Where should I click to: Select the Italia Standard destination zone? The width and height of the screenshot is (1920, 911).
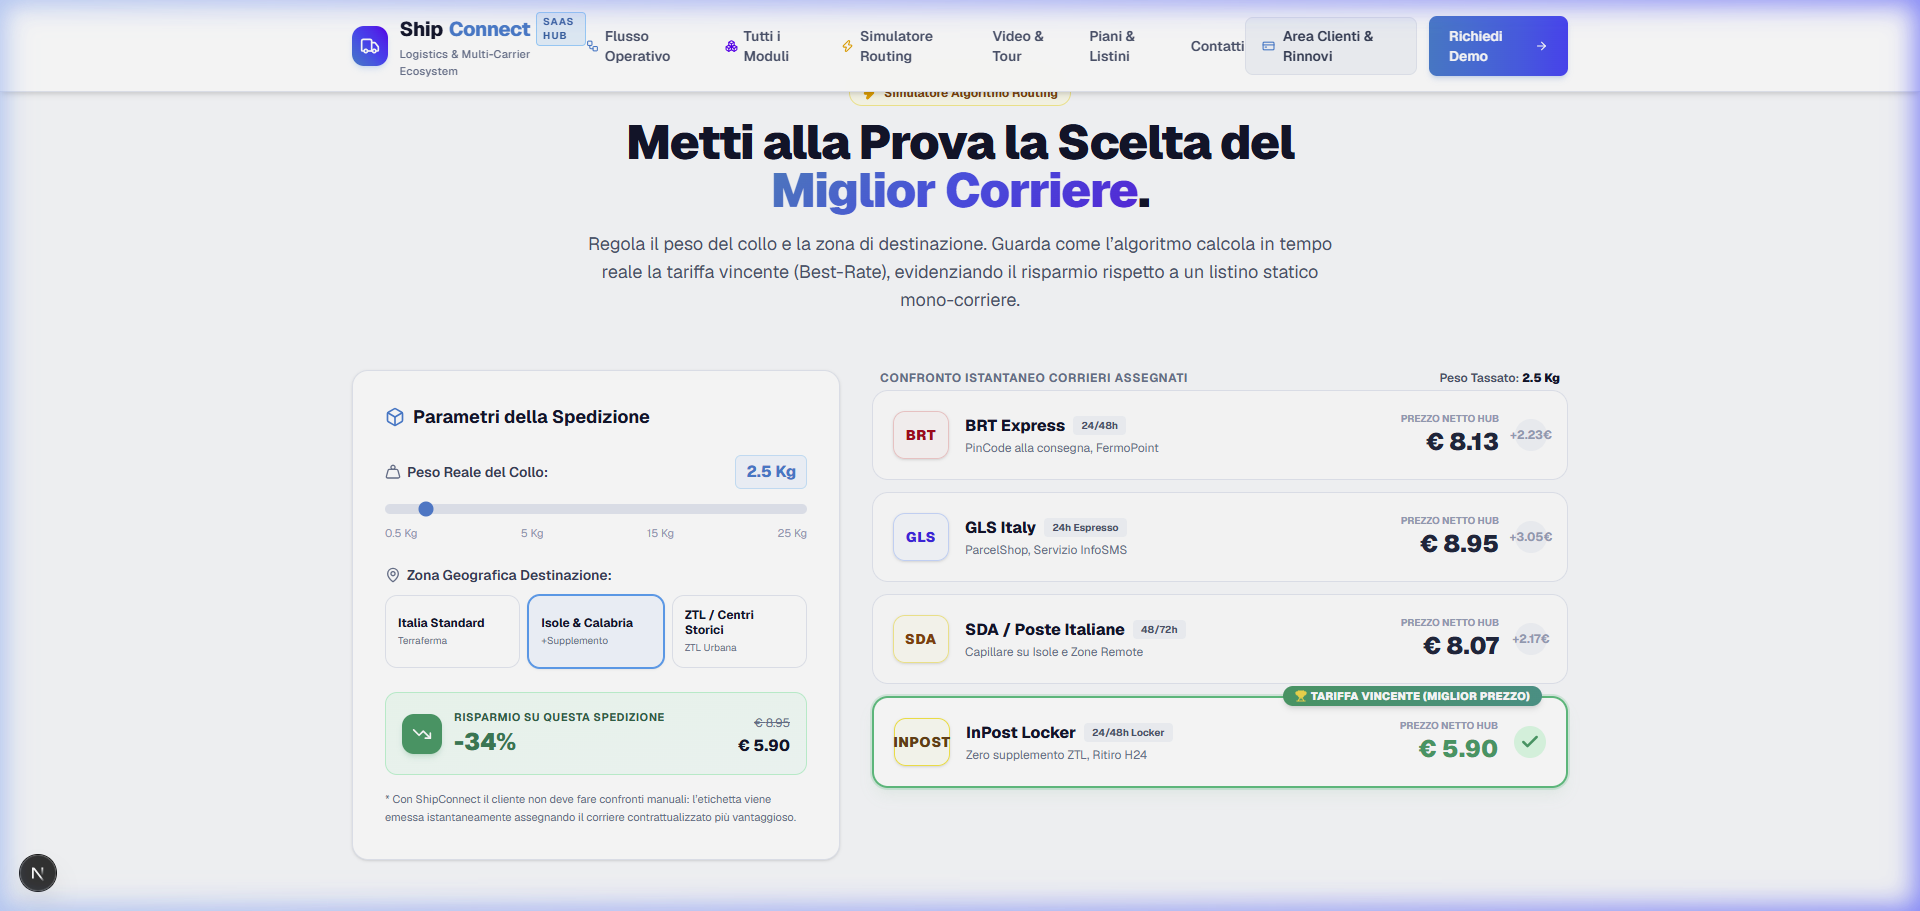(x=452, y=631)
